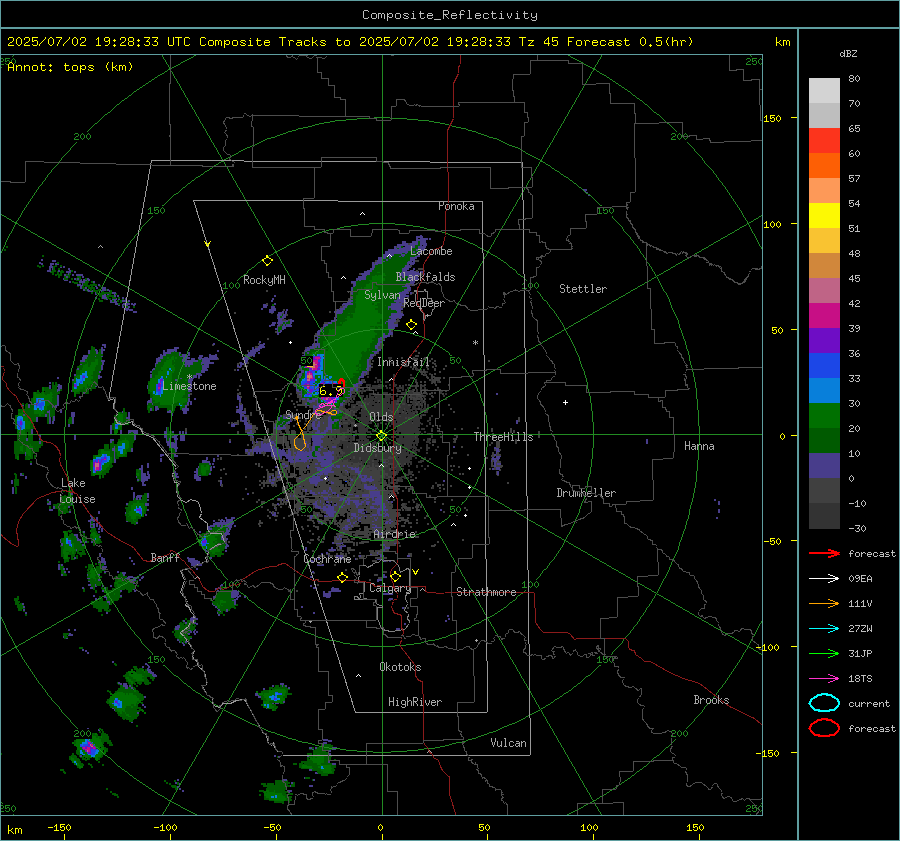
Task: Click the white 09EA arrow icon
Action: (x=824, y=579)
